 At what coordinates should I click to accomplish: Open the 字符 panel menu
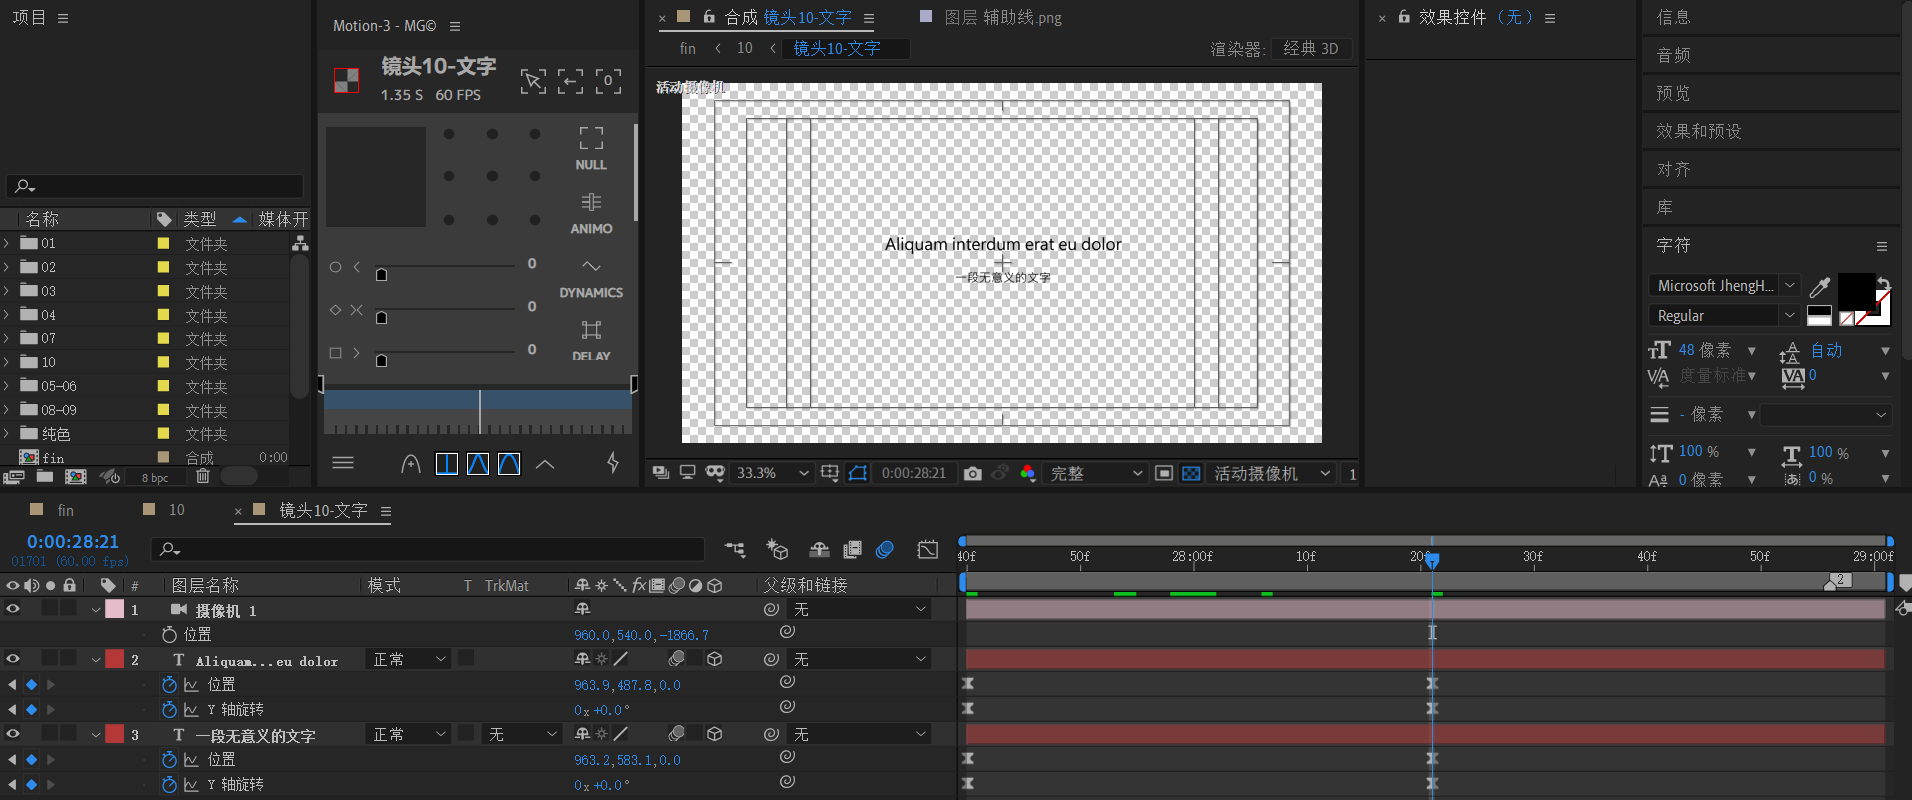click(1882, 246)
